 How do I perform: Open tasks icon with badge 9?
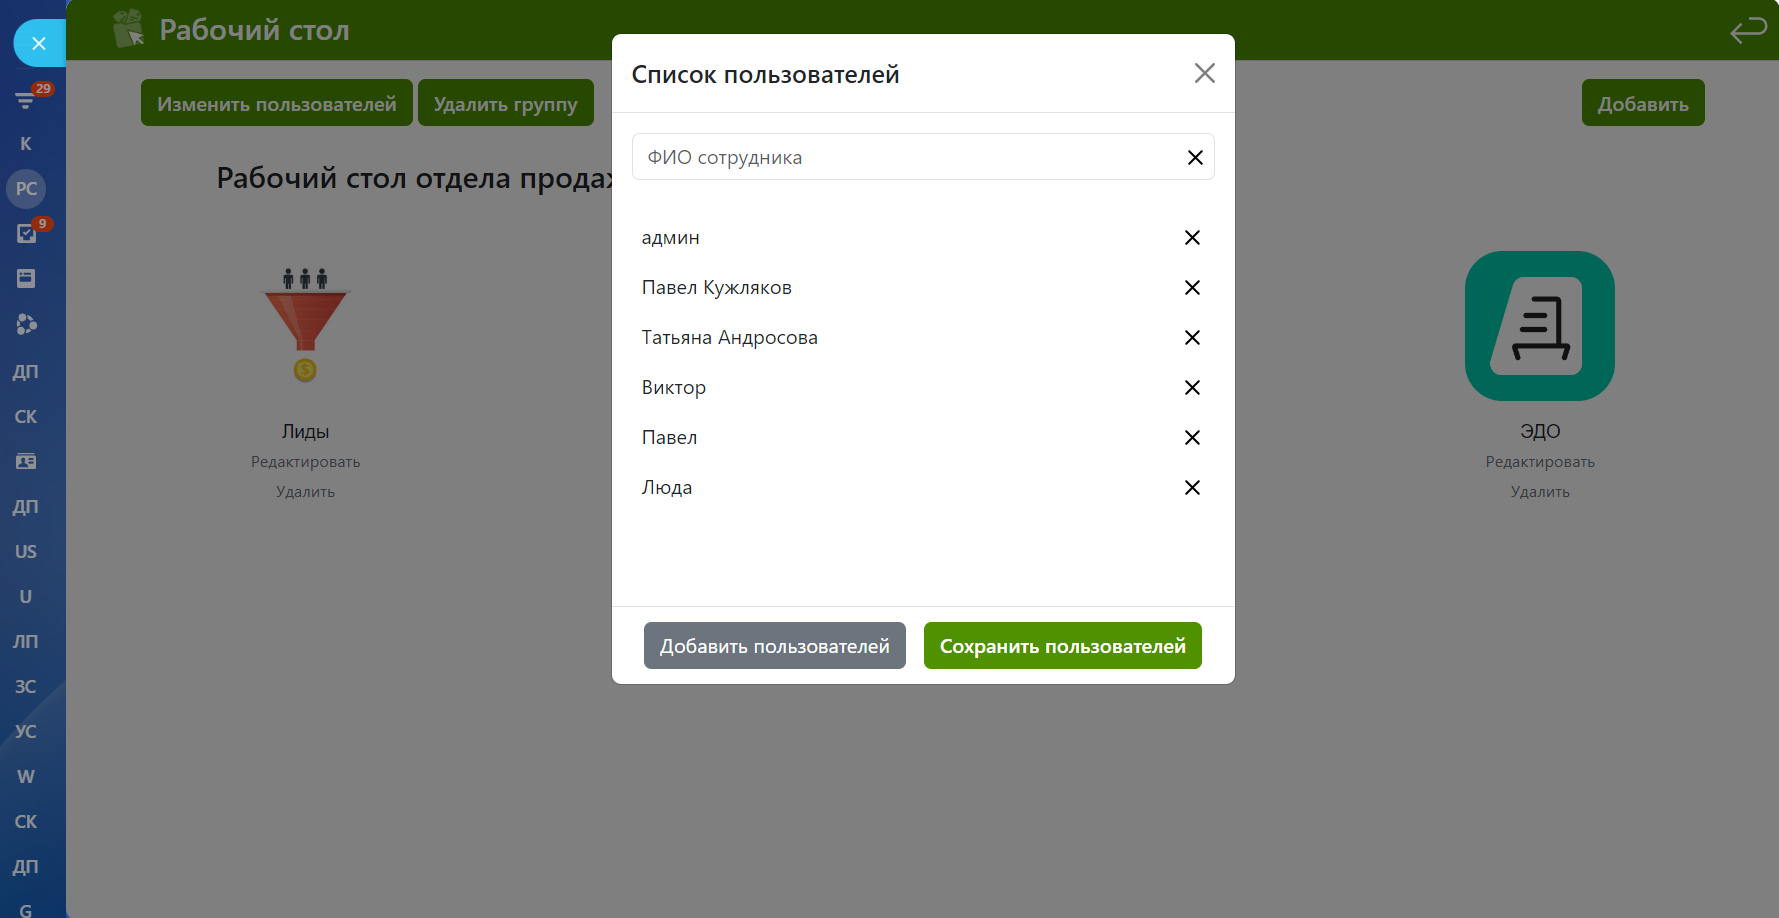click(26, 233)
